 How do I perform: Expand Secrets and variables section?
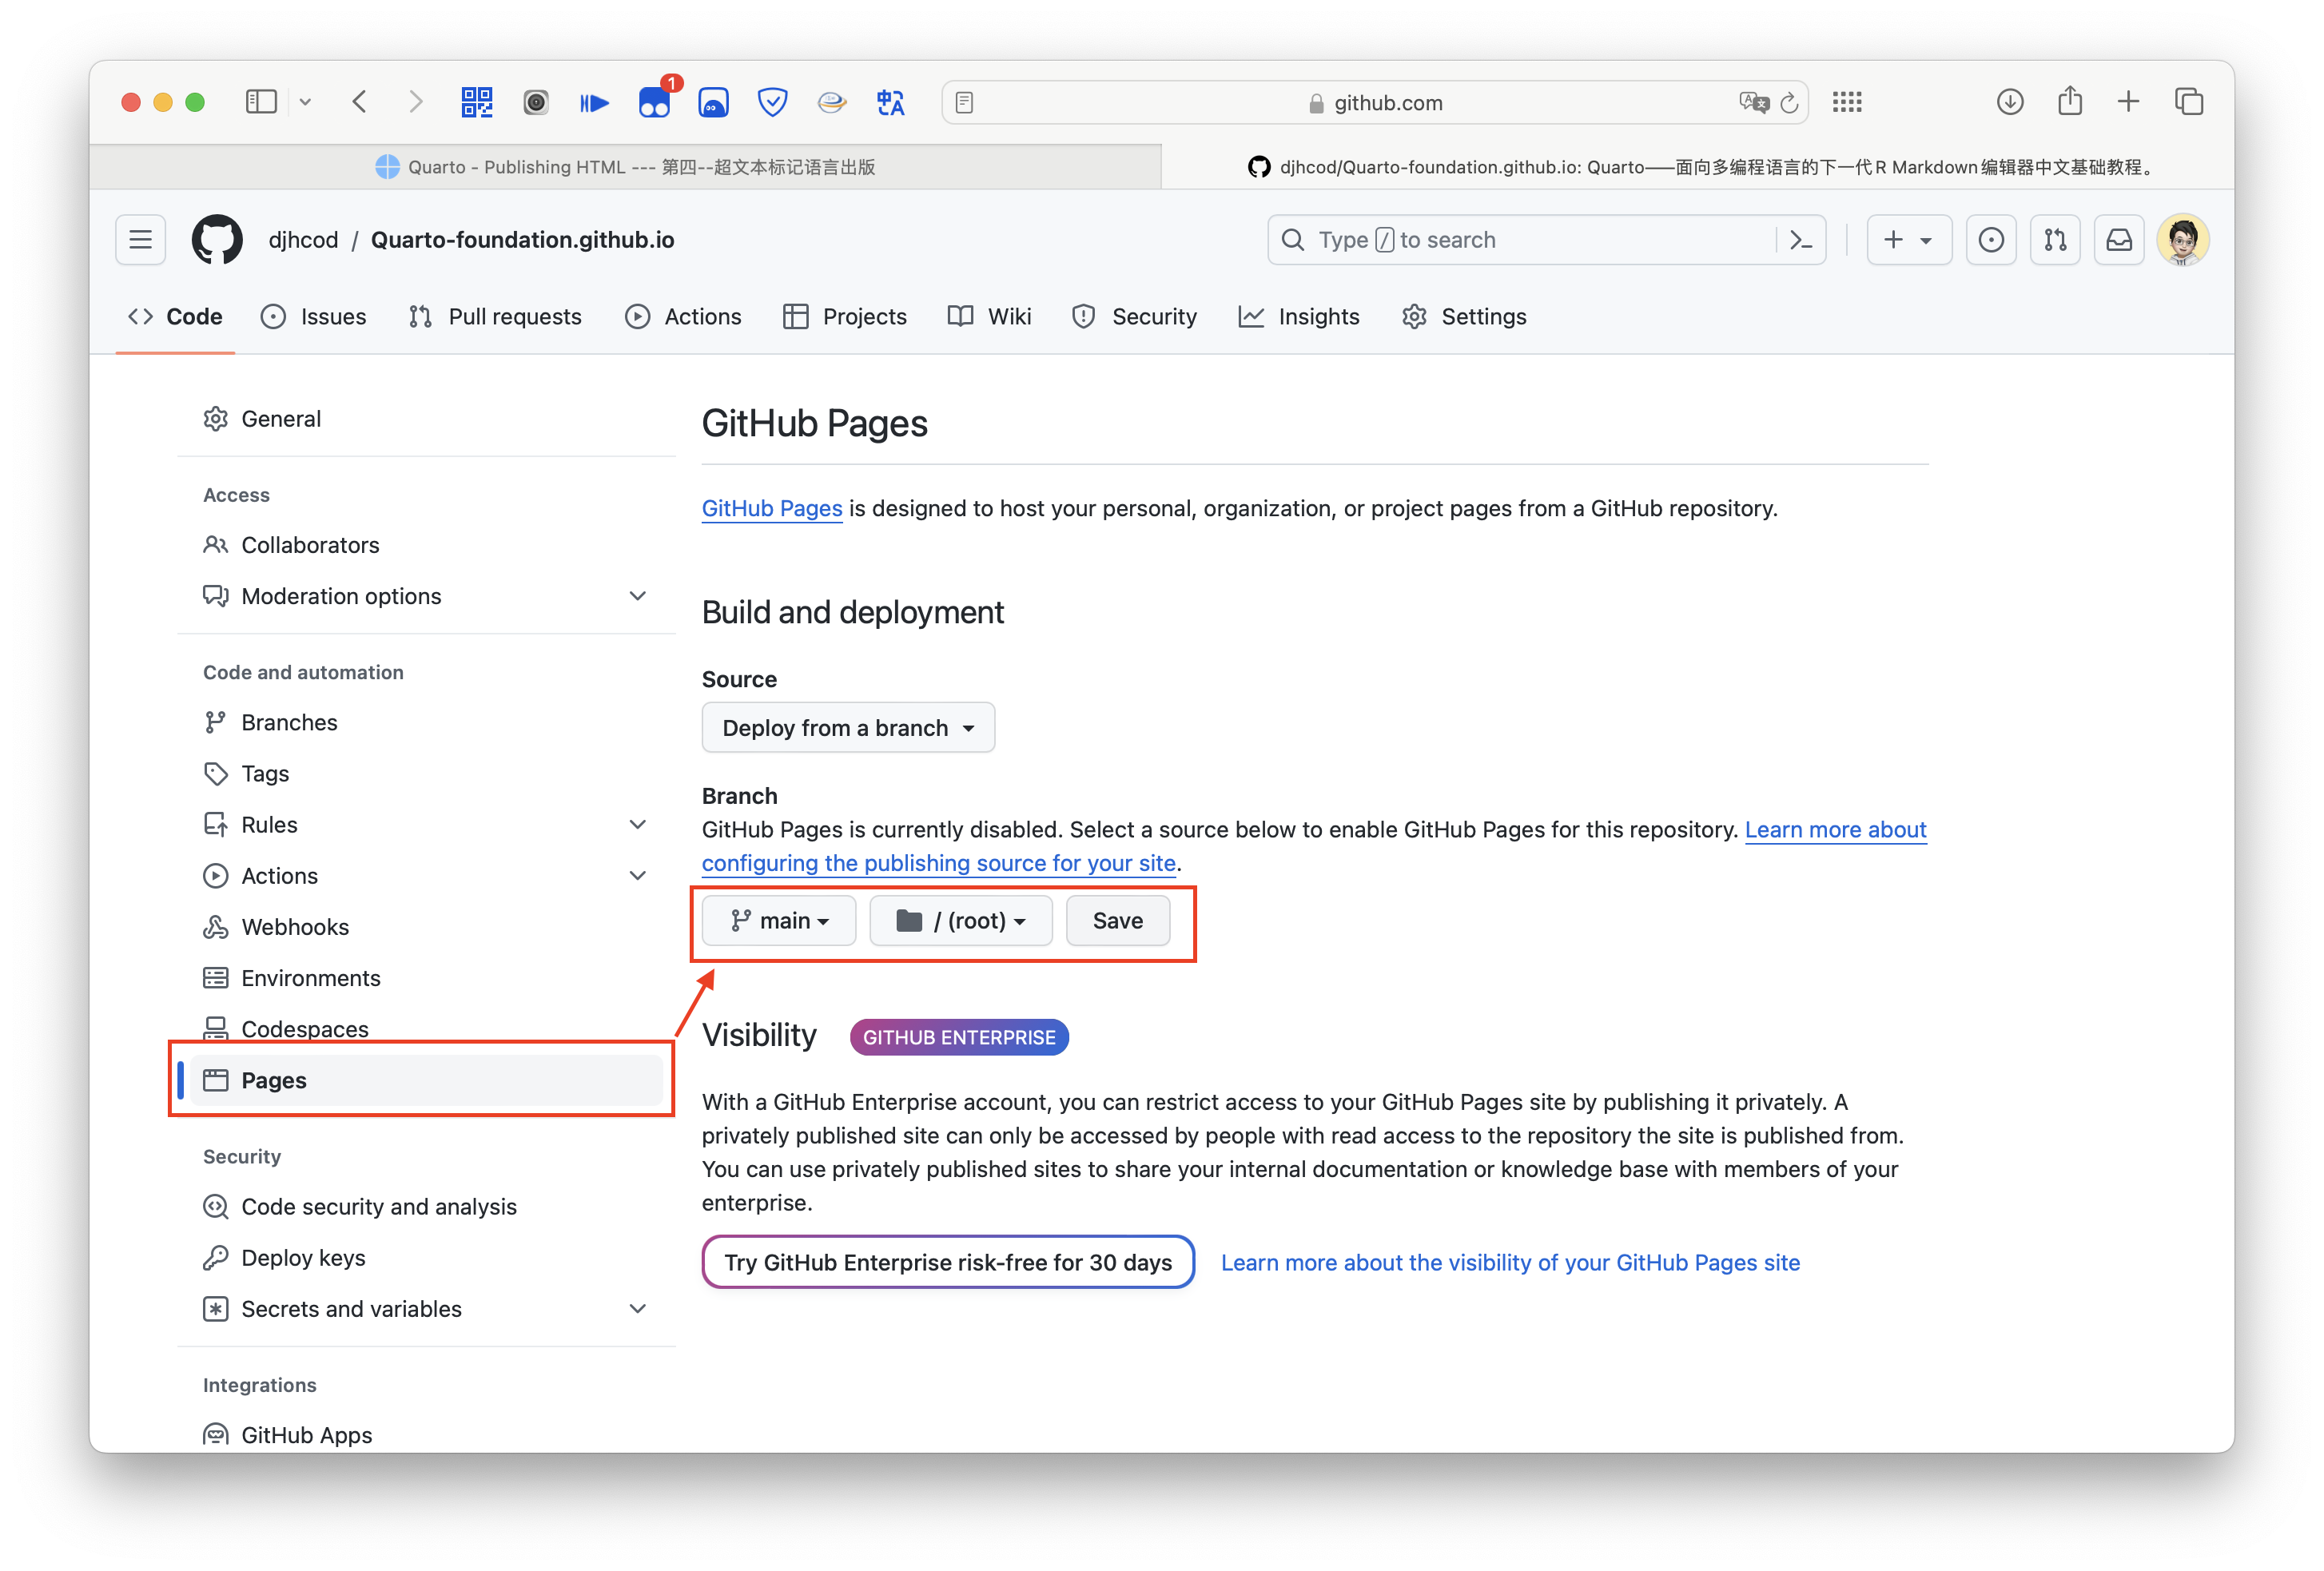pos(637,1309)
